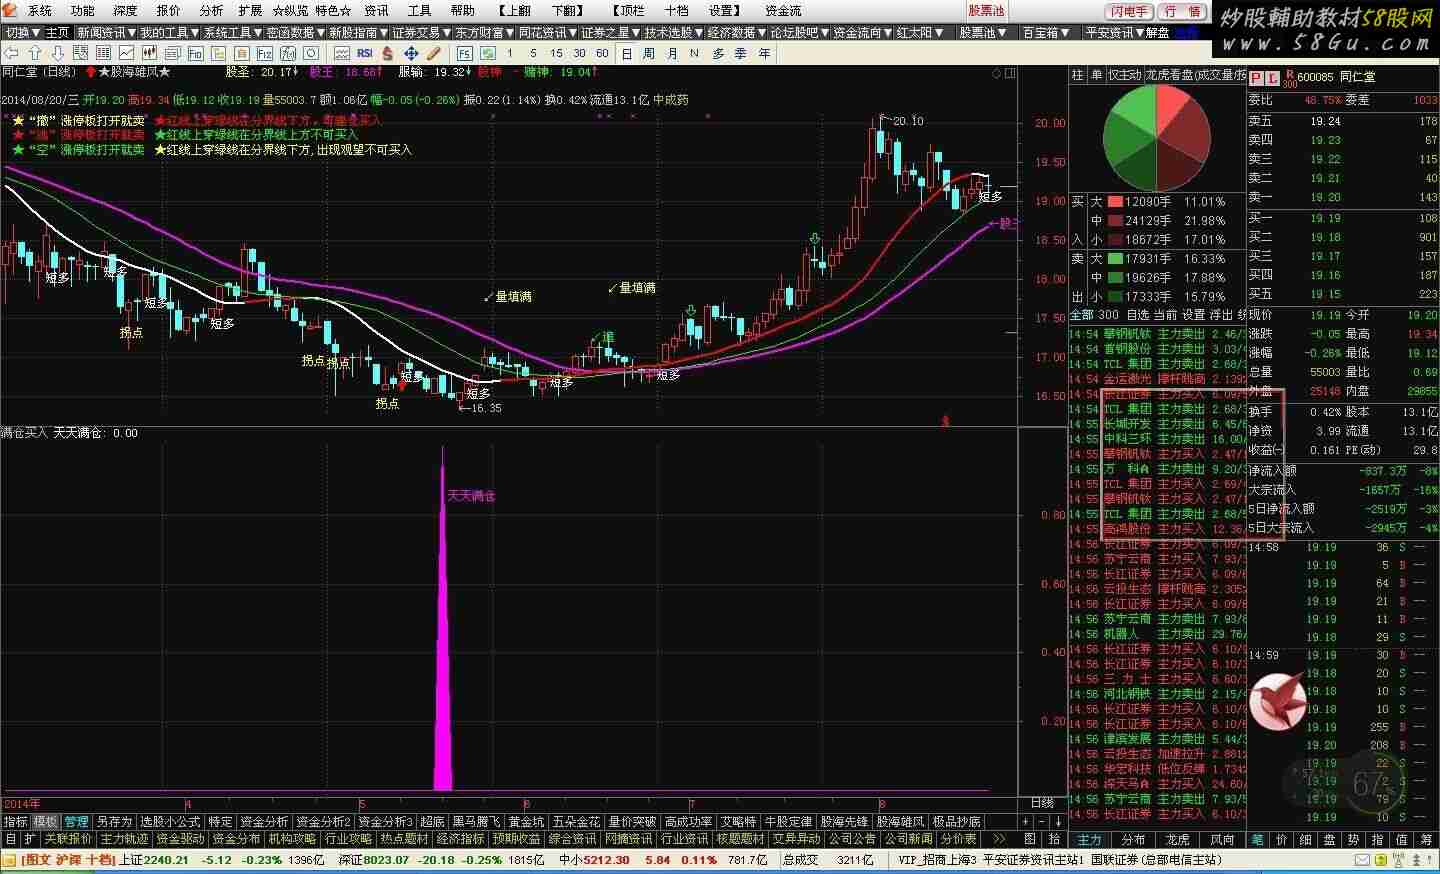Image resolution: width=1440 pixels, height=874 pixels.
Task: Expand the 新股指南 dropdown
Action: (359, 33)
